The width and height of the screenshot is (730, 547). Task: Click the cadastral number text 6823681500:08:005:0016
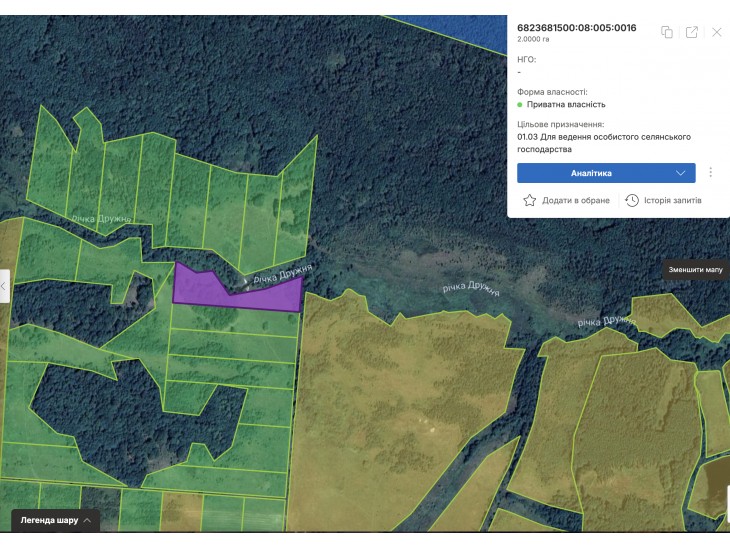pyautogui.click(x=576, y=27)
